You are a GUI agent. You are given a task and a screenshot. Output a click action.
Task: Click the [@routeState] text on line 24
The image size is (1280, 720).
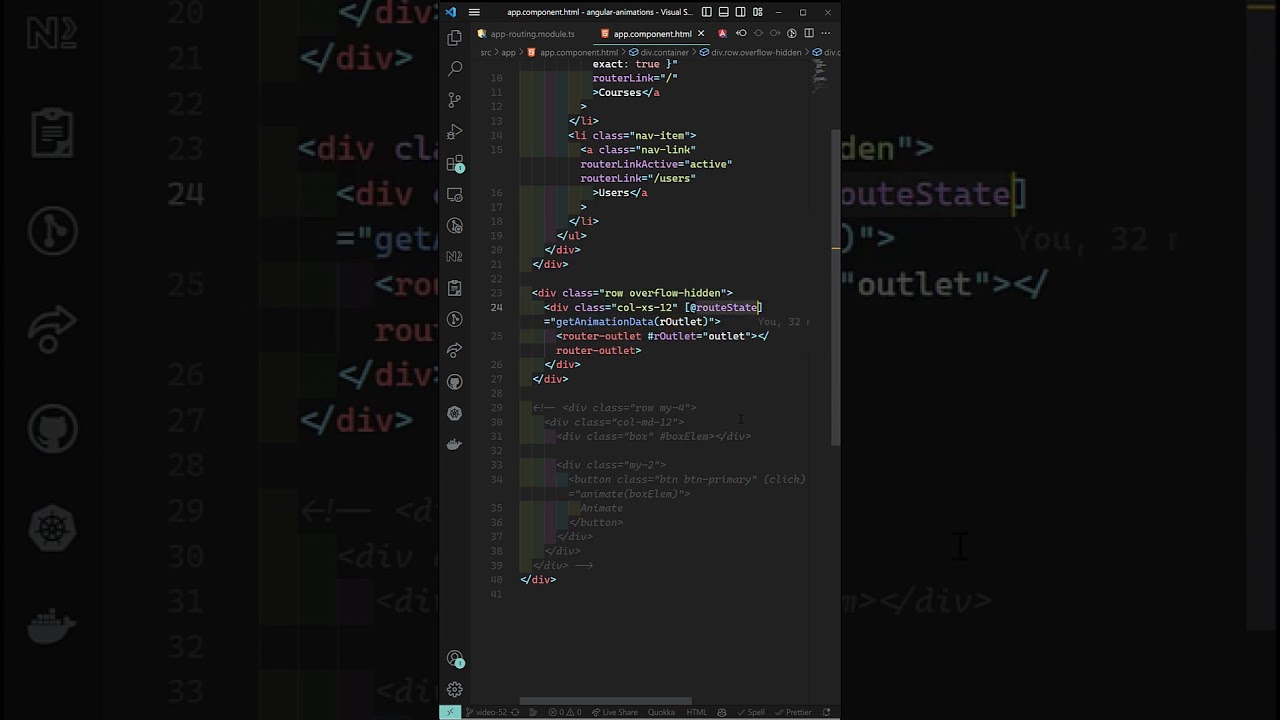click(723, 307)
